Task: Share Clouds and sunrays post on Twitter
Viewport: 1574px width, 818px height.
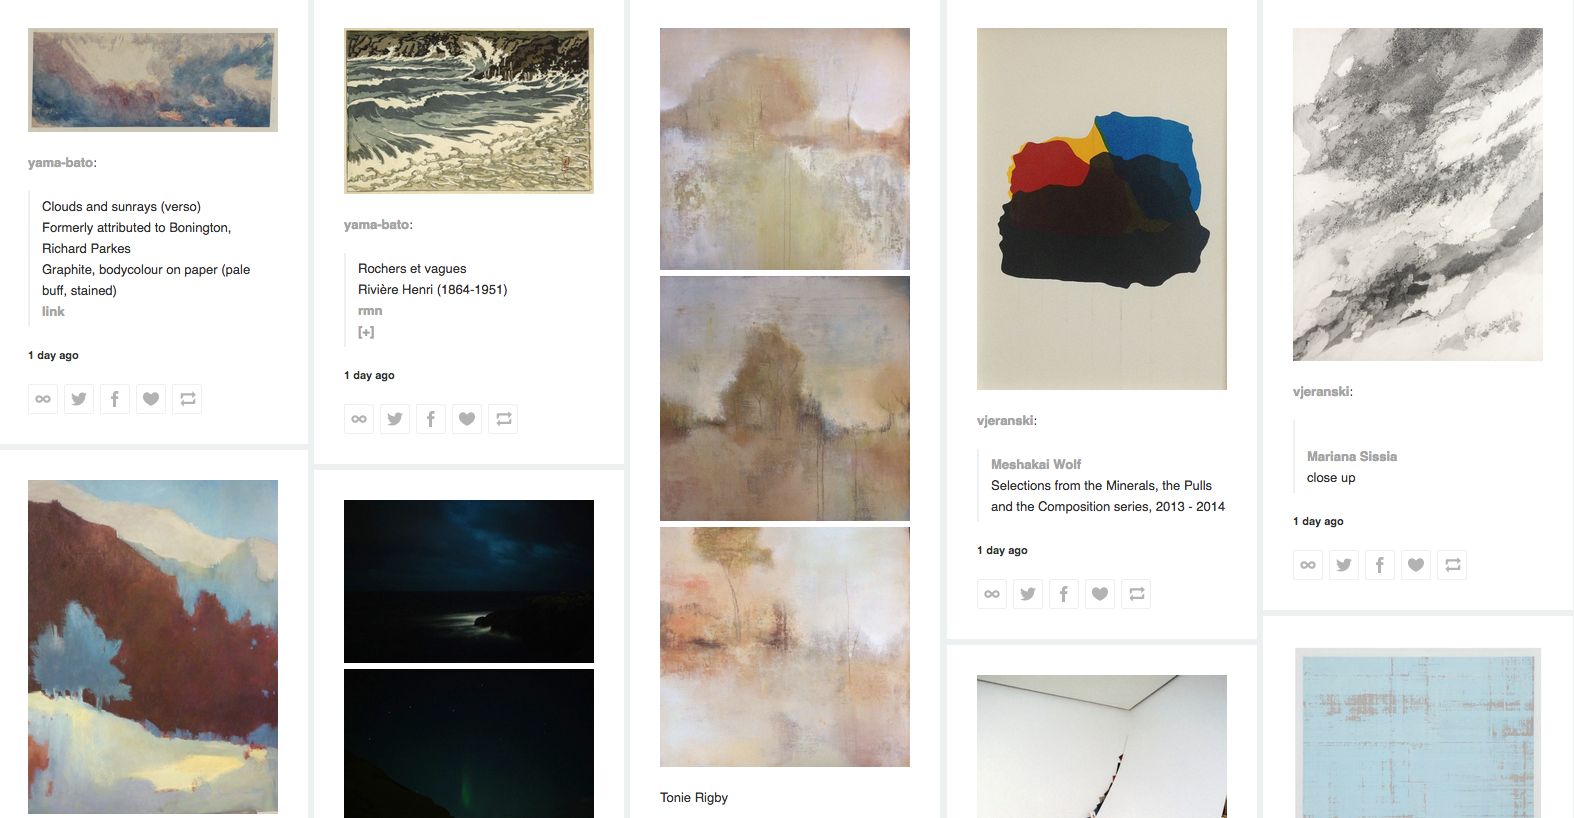Action: coord(79,399)
